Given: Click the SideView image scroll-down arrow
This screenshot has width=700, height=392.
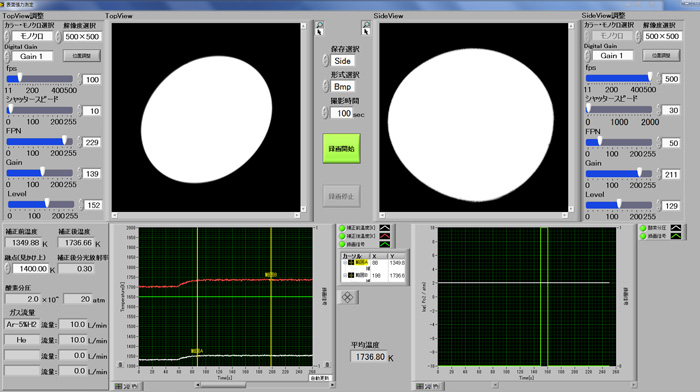Looking at the screenshot, I should click(571, 209).
